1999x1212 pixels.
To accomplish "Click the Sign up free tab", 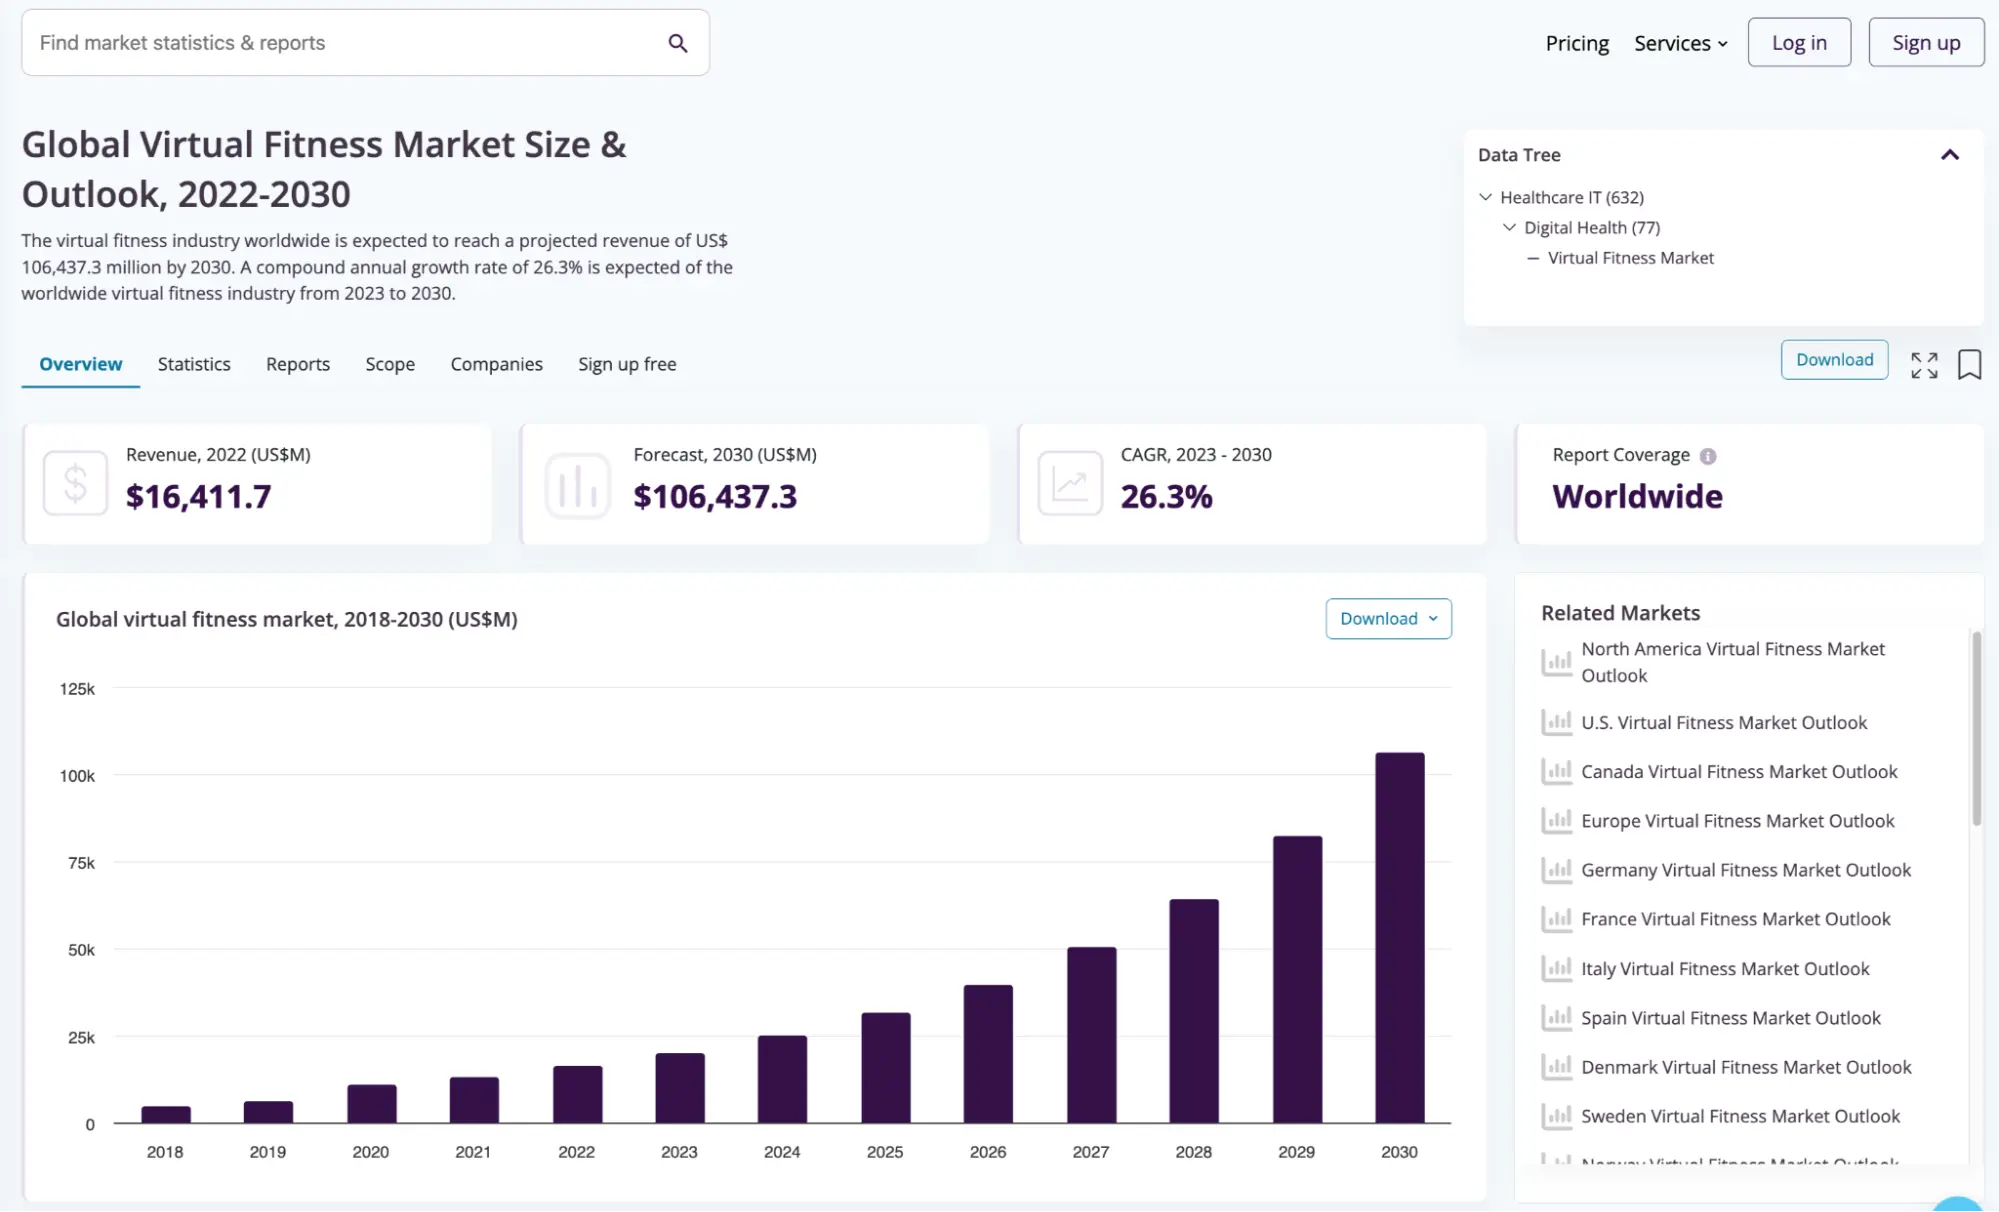I will [x=627, y=364].
